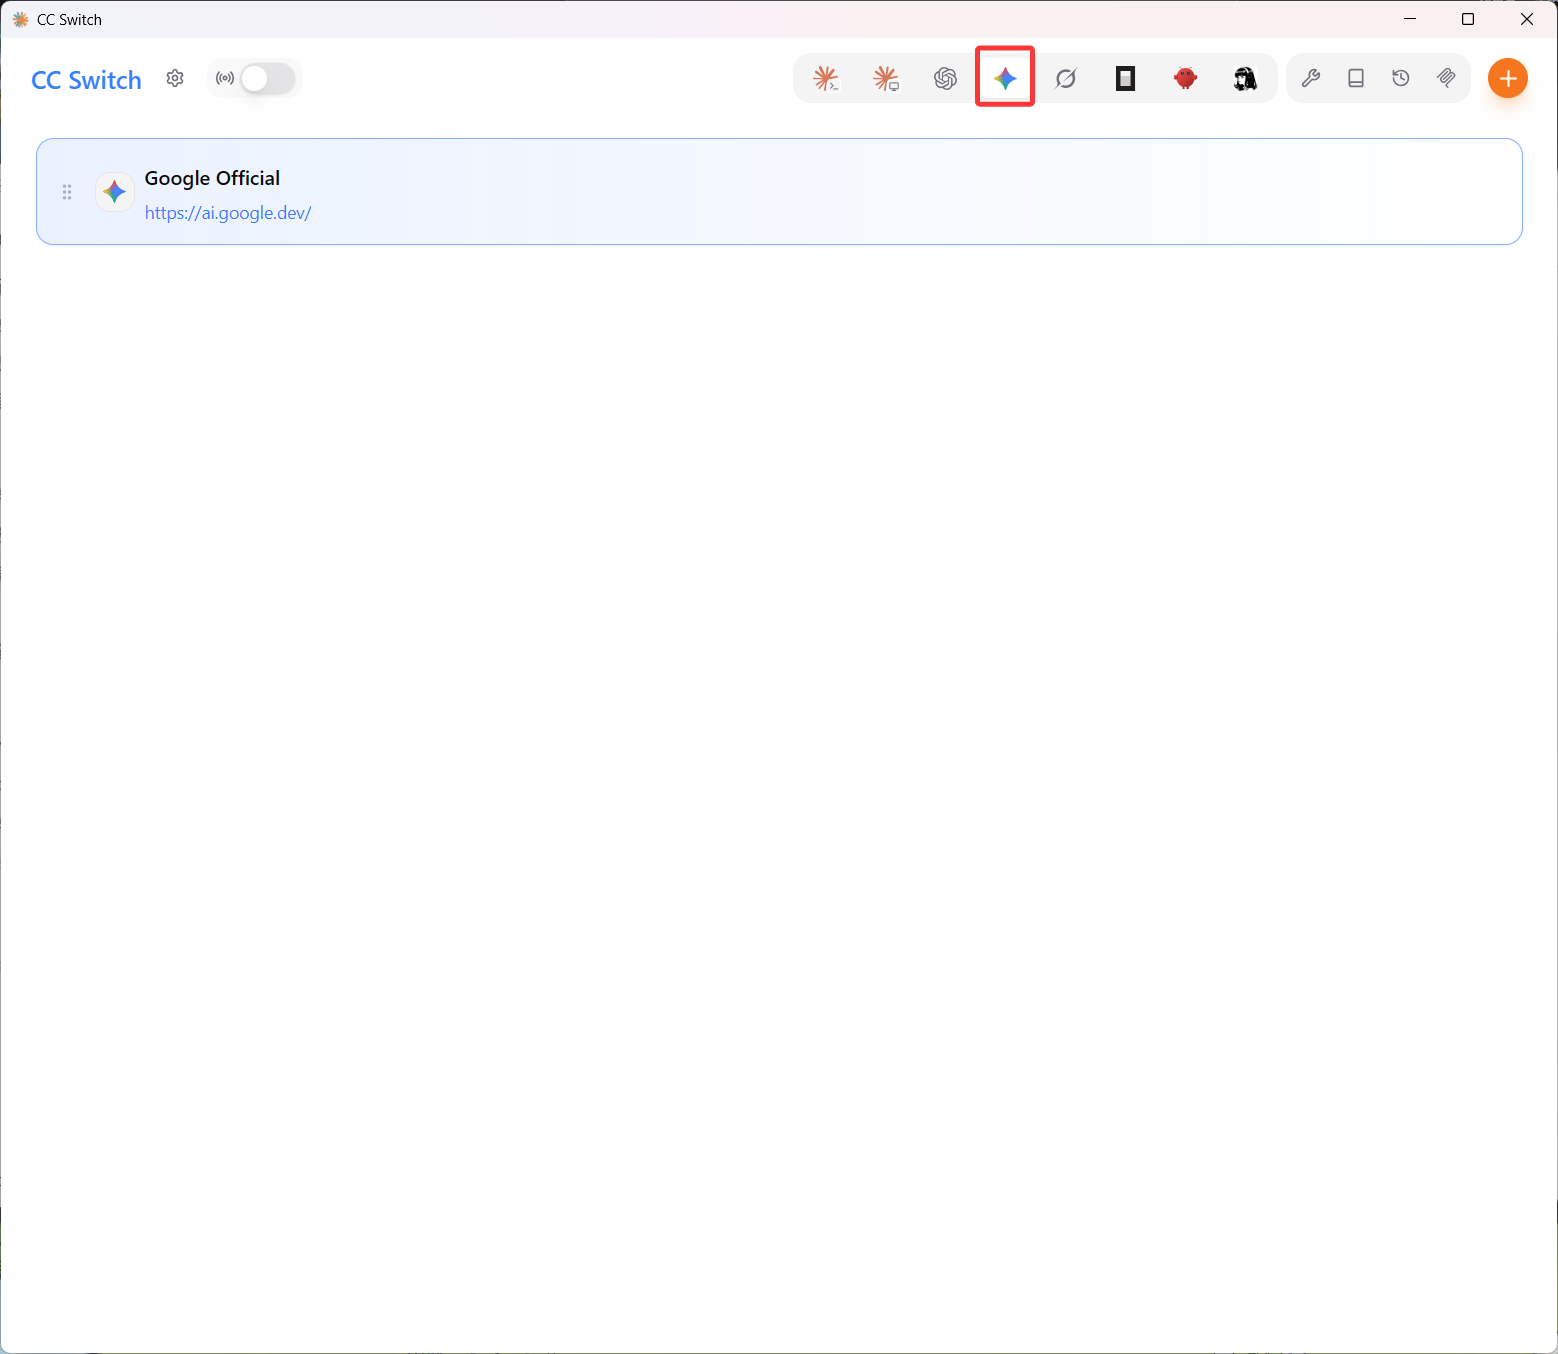1558x1354 pixels.
Task: Show history via the clock-arrow icon
Action: pos(1401,78)
